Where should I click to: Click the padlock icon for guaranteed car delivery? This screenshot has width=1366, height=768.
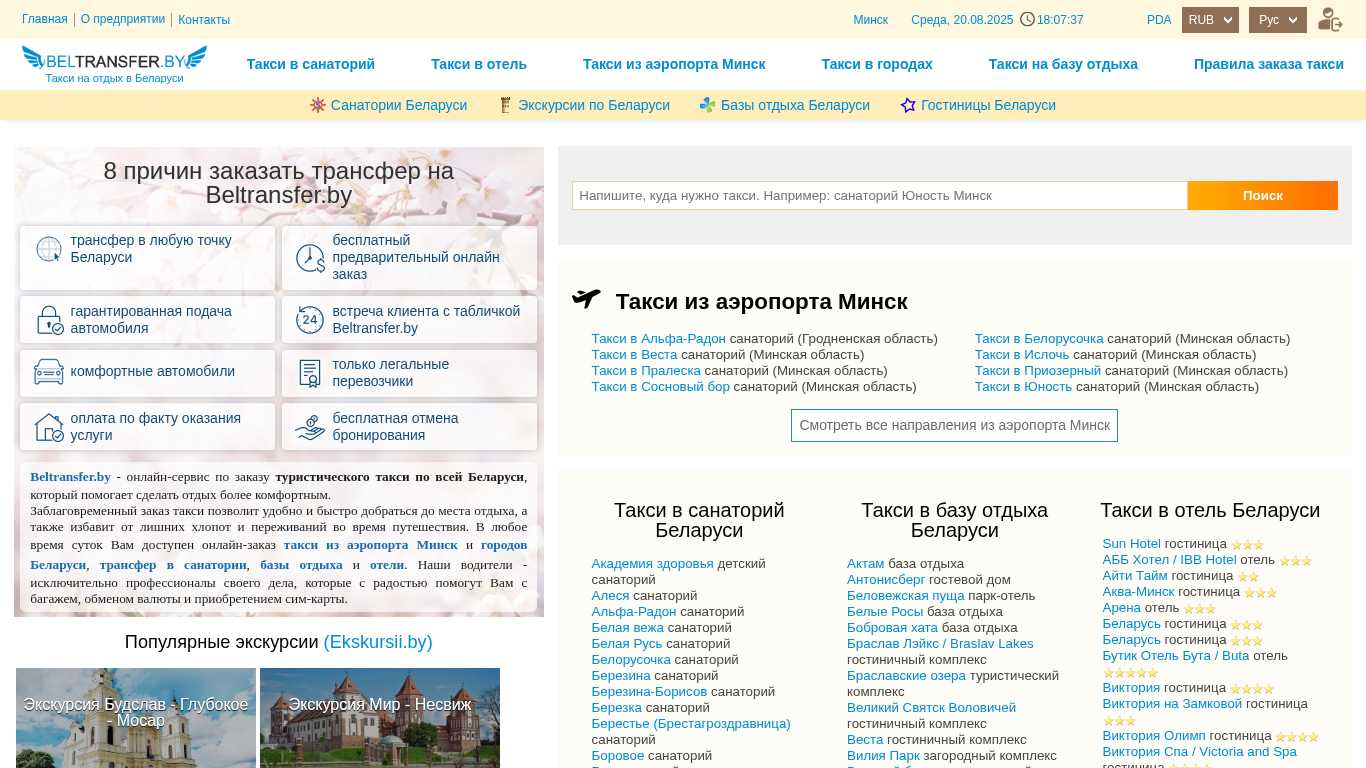49,320
